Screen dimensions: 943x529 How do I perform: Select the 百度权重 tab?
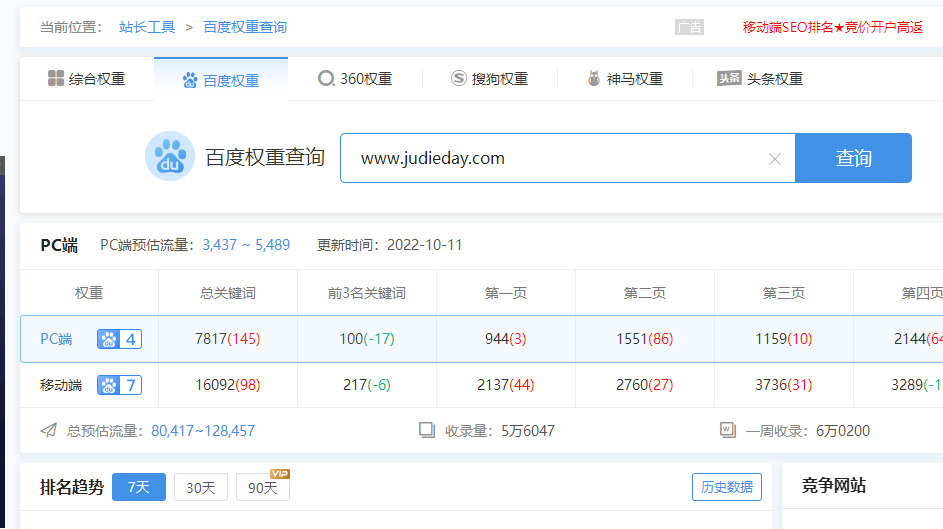click(221, 80)
